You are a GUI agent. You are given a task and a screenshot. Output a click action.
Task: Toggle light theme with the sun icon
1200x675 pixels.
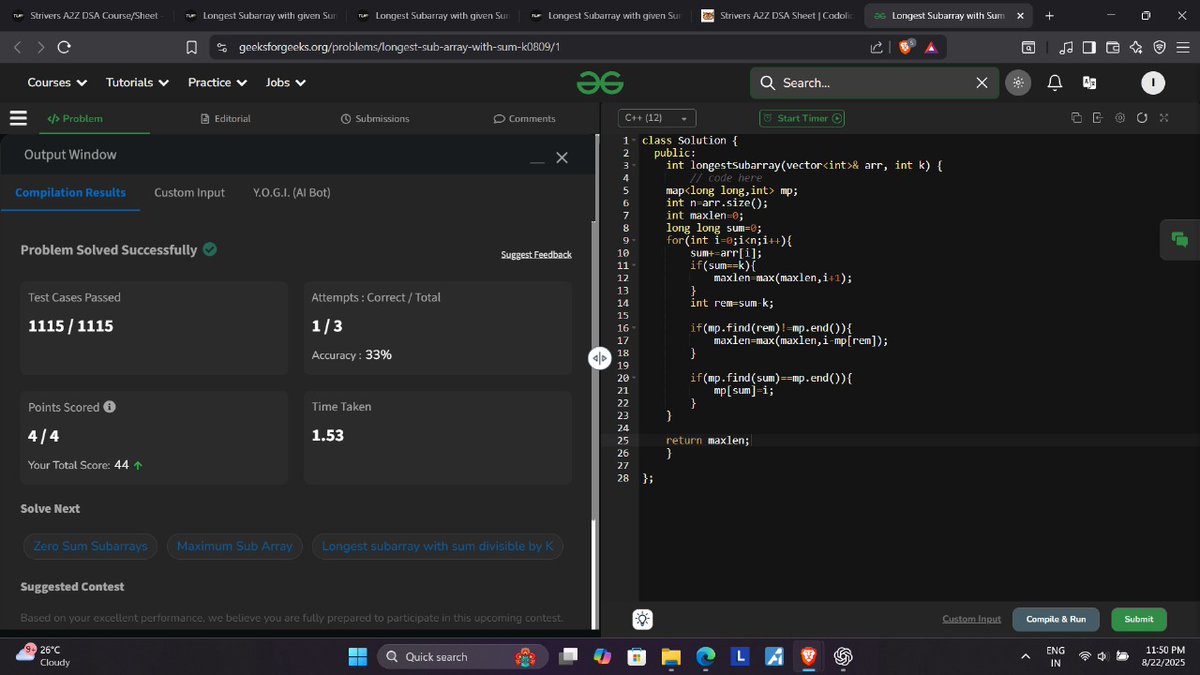click(1017, 82)
